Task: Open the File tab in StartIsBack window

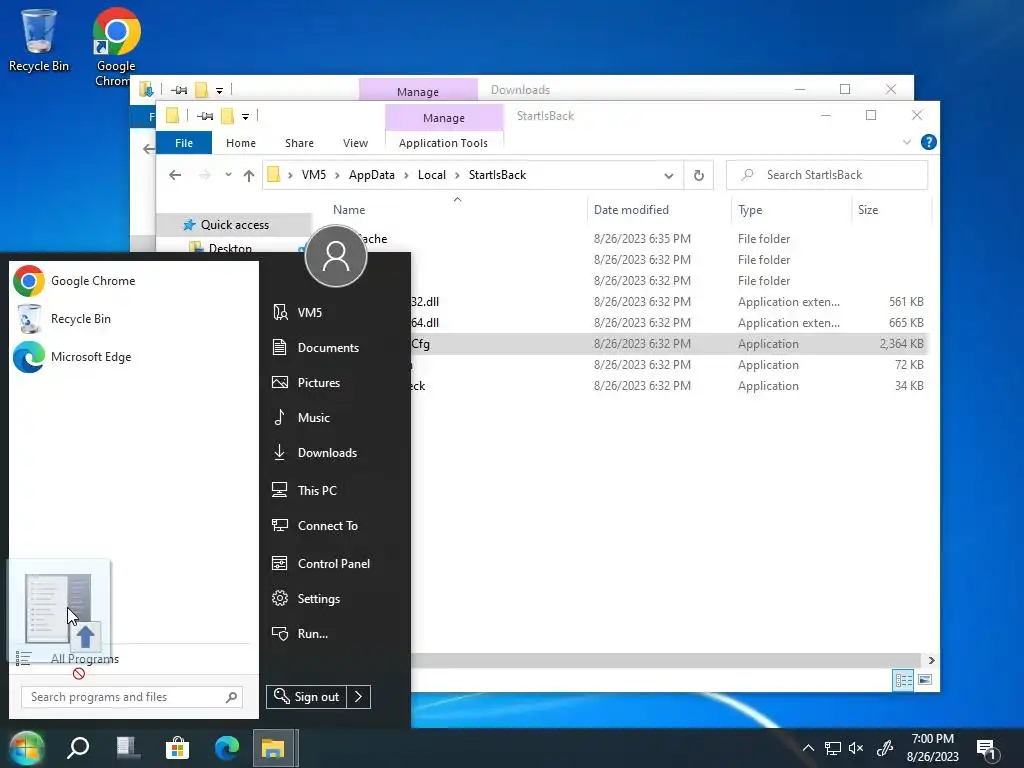Action: tap(184, 143)
